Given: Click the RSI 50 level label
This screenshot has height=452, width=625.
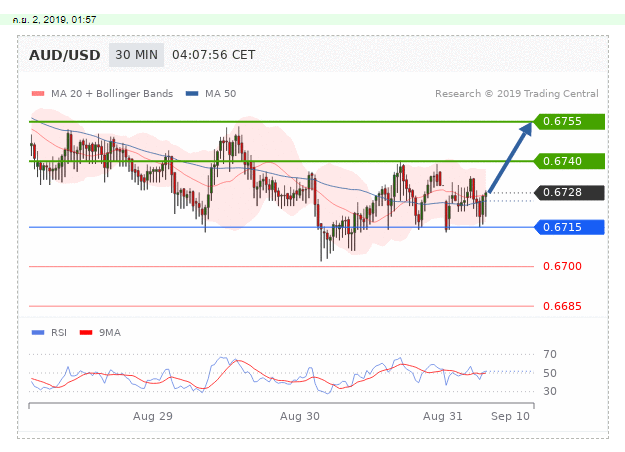Looking at the screenshot, I should tap(550, 373).
